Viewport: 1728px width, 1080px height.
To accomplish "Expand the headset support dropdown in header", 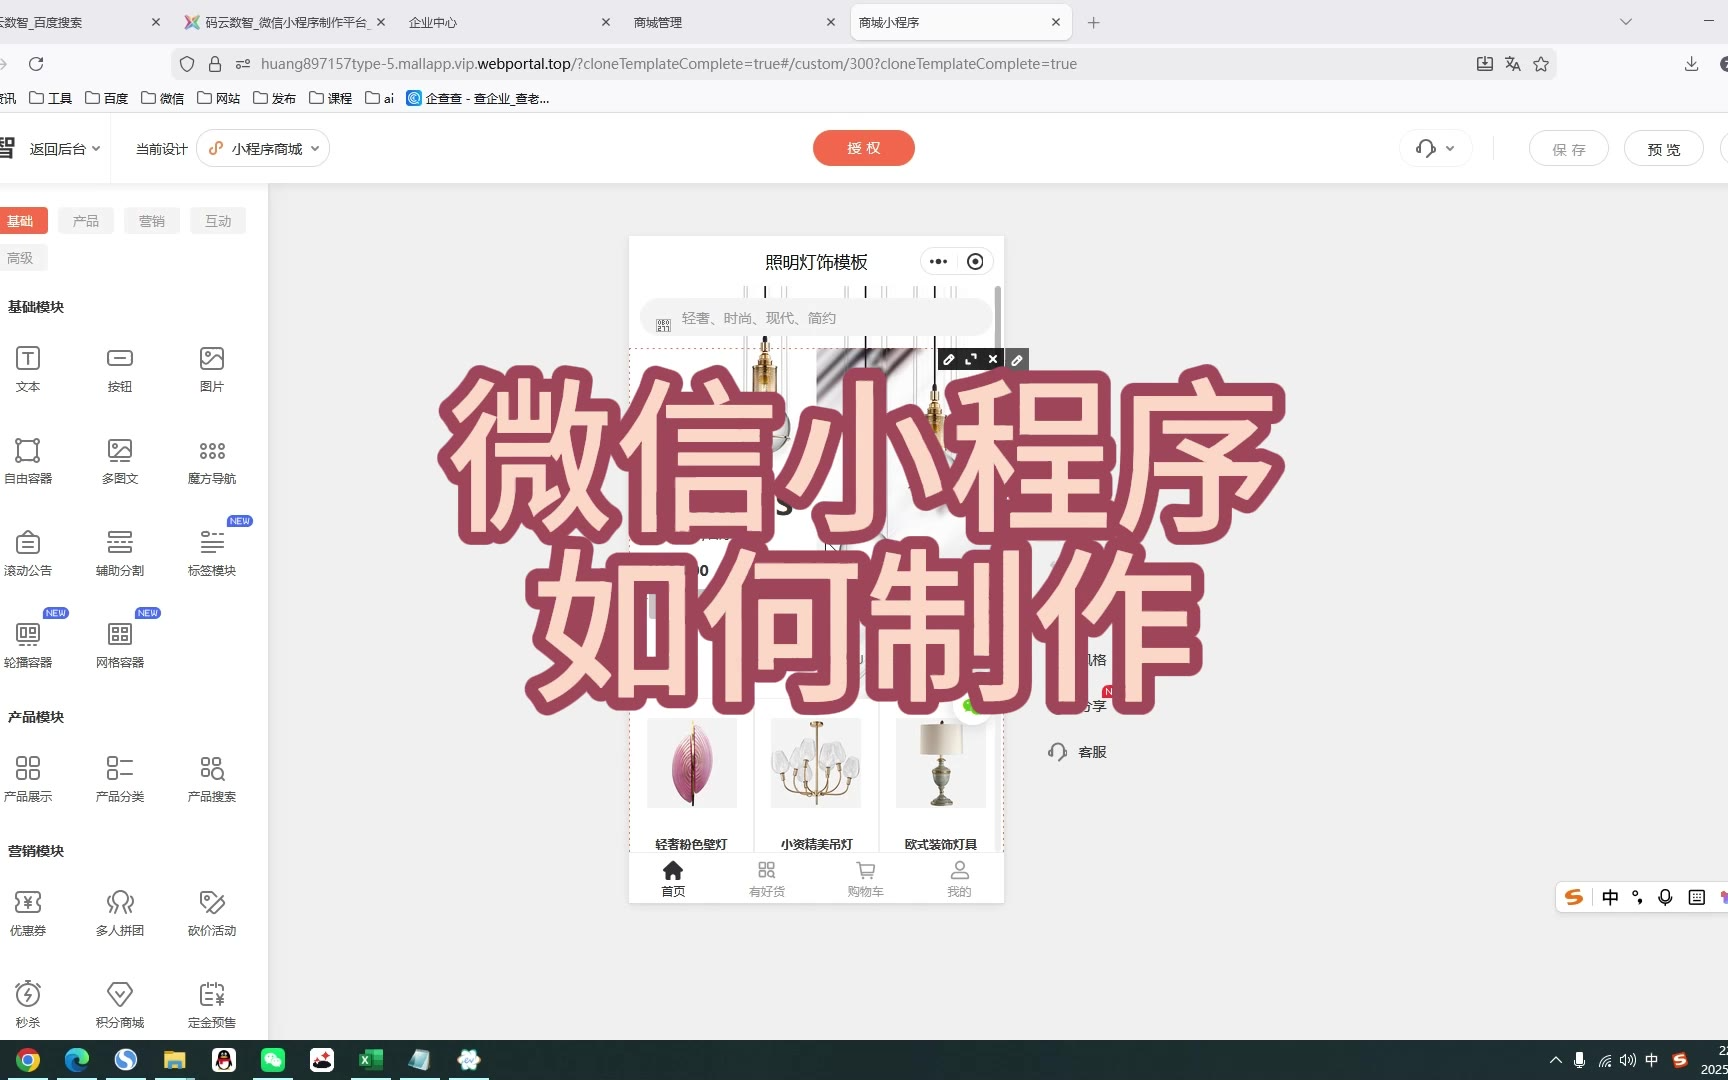I will pos(1435,148).
